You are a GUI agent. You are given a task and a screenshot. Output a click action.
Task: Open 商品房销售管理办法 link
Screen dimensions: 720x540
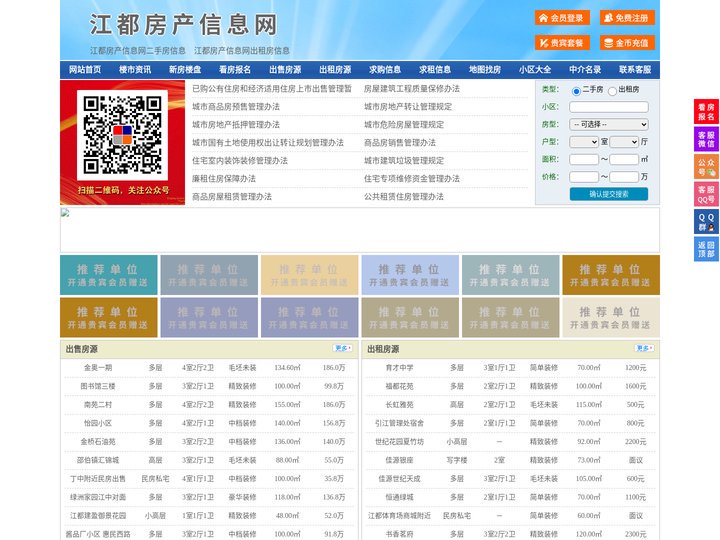(400, 142)
